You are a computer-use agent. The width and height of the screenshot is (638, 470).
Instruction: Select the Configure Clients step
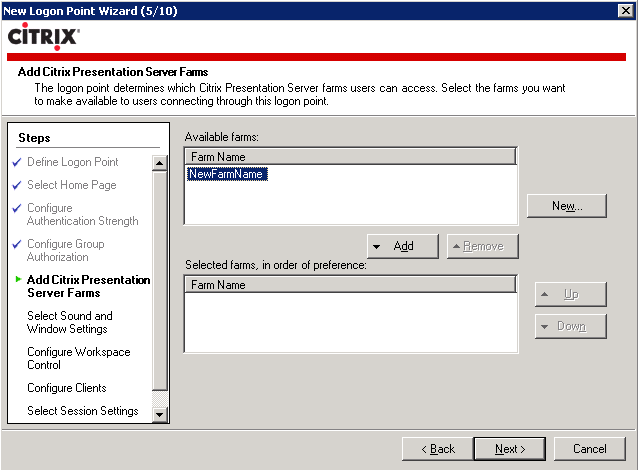click(x=67, y=388)
